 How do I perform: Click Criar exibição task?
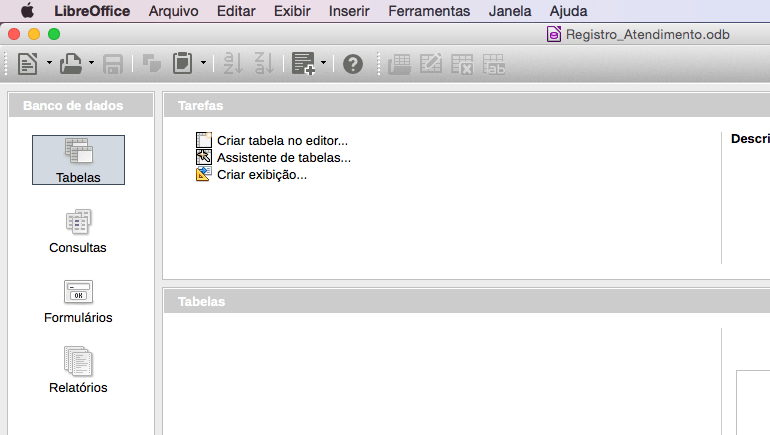[x=251, y=175]
